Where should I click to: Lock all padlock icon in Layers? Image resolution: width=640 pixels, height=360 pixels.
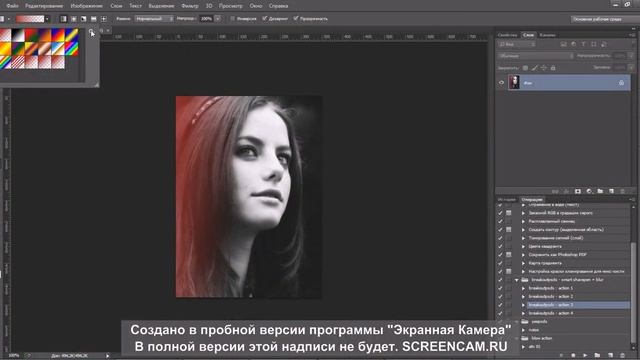553,68
